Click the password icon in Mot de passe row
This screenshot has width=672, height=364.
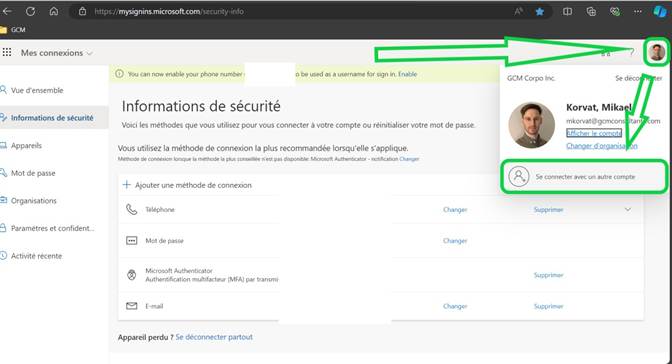point(132,241)
